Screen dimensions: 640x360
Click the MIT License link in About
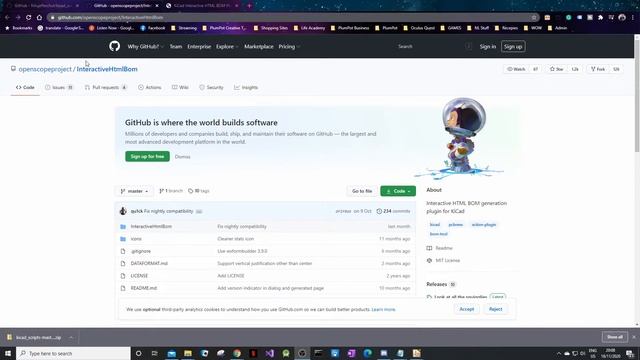(447, 260)
